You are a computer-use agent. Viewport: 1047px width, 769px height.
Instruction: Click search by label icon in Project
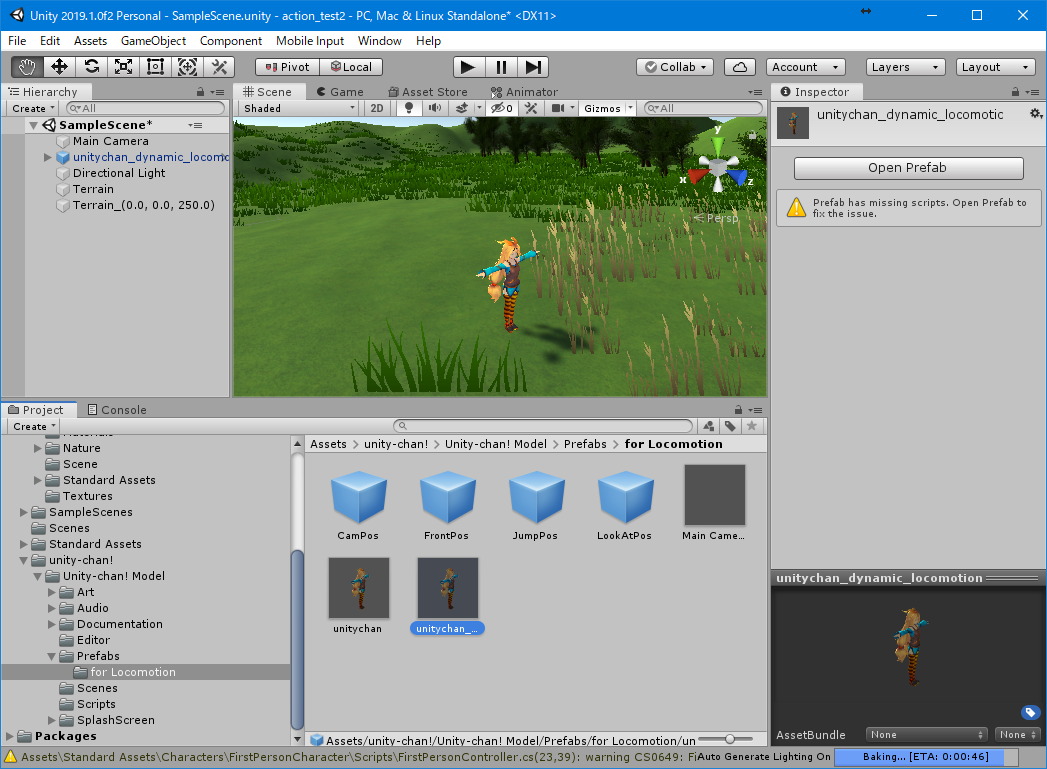(730, 426)
